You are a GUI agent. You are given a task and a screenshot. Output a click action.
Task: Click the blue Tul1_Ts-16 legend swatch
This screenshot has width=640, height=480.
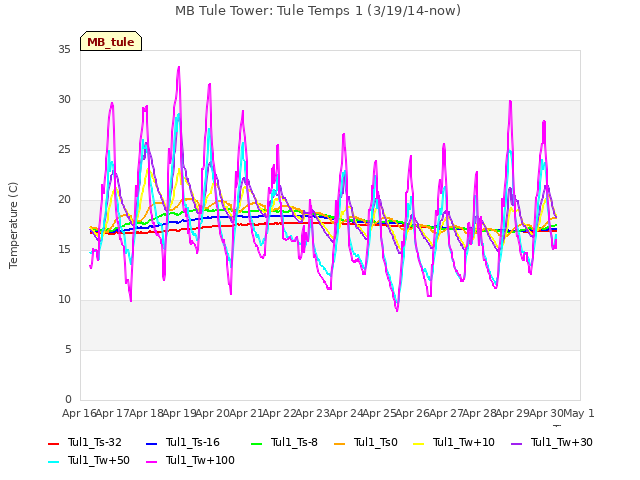click(151, 444)
